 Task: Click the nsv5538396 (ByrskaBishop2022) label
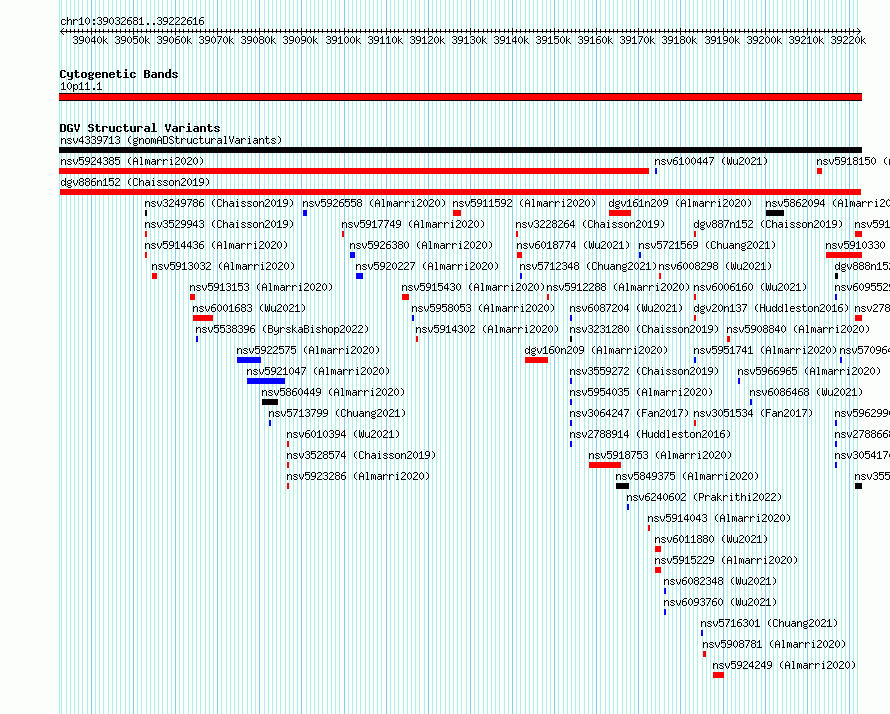[x=282, y=329]
